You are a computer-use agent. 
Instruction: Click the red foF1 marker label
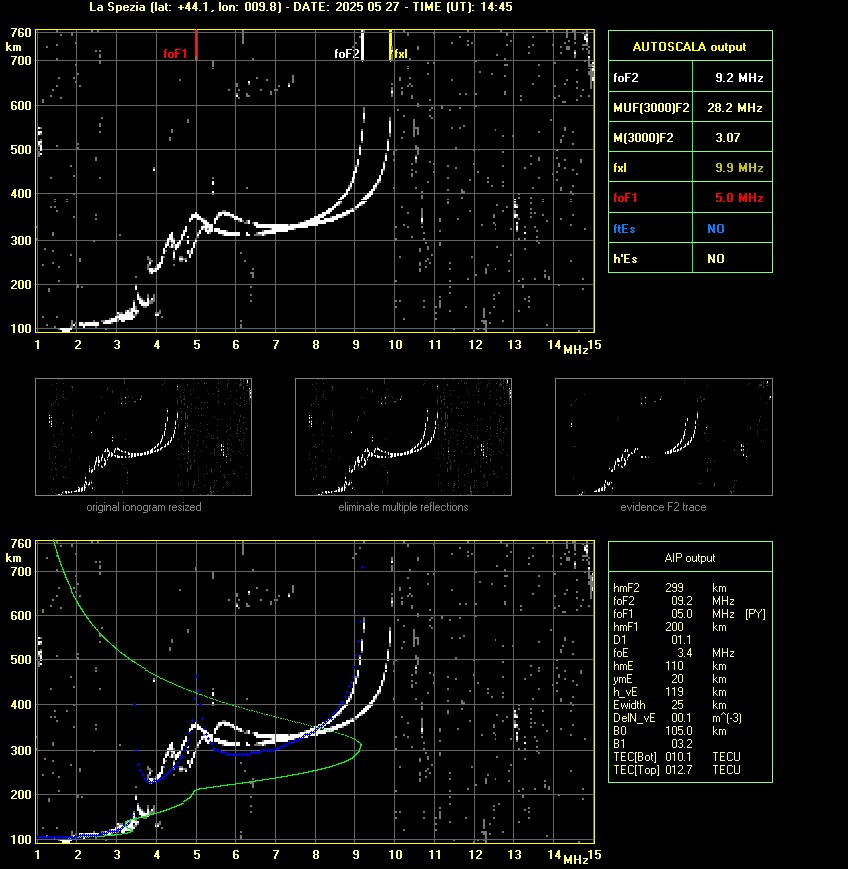175,54
